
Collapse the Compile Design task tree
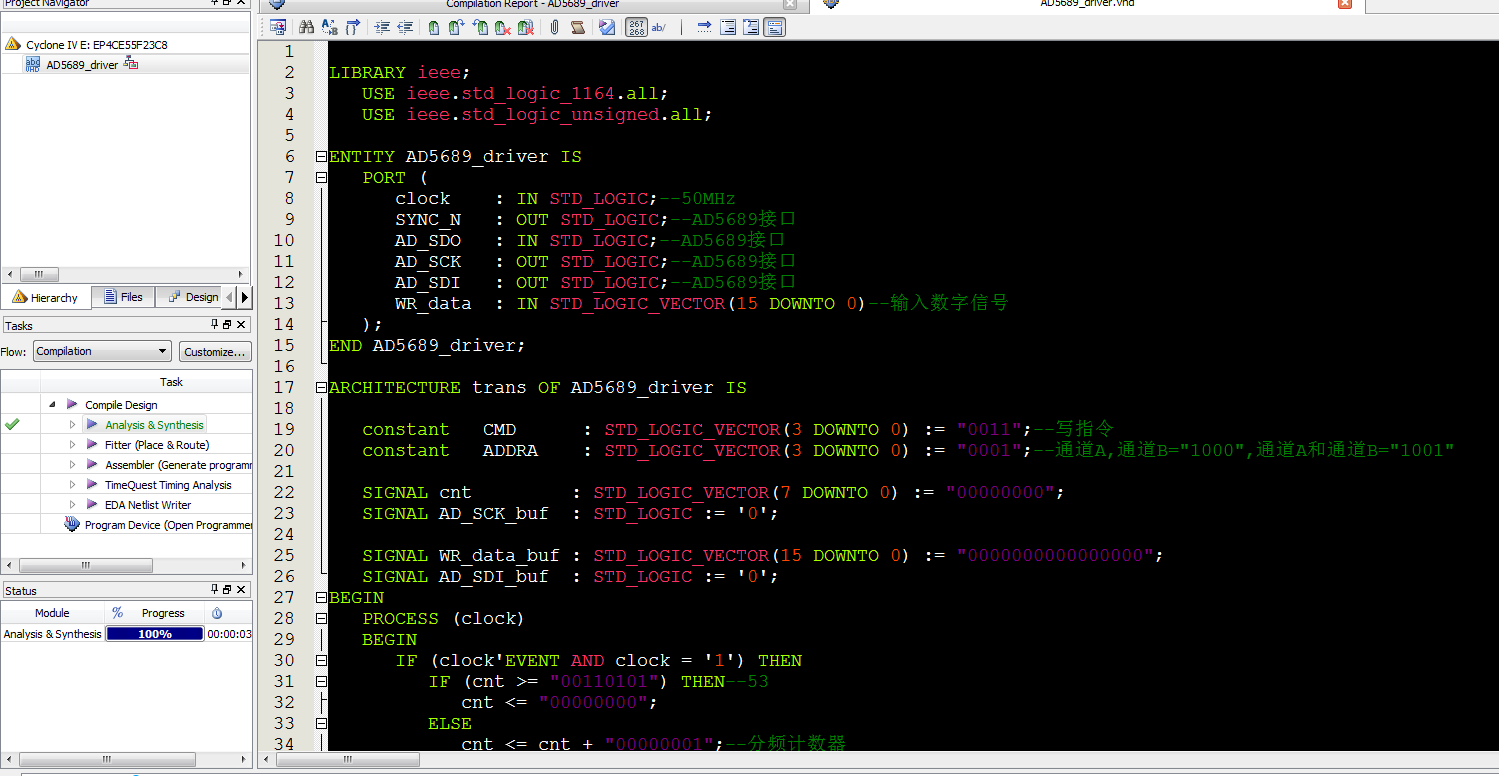(x=52, y=405)
